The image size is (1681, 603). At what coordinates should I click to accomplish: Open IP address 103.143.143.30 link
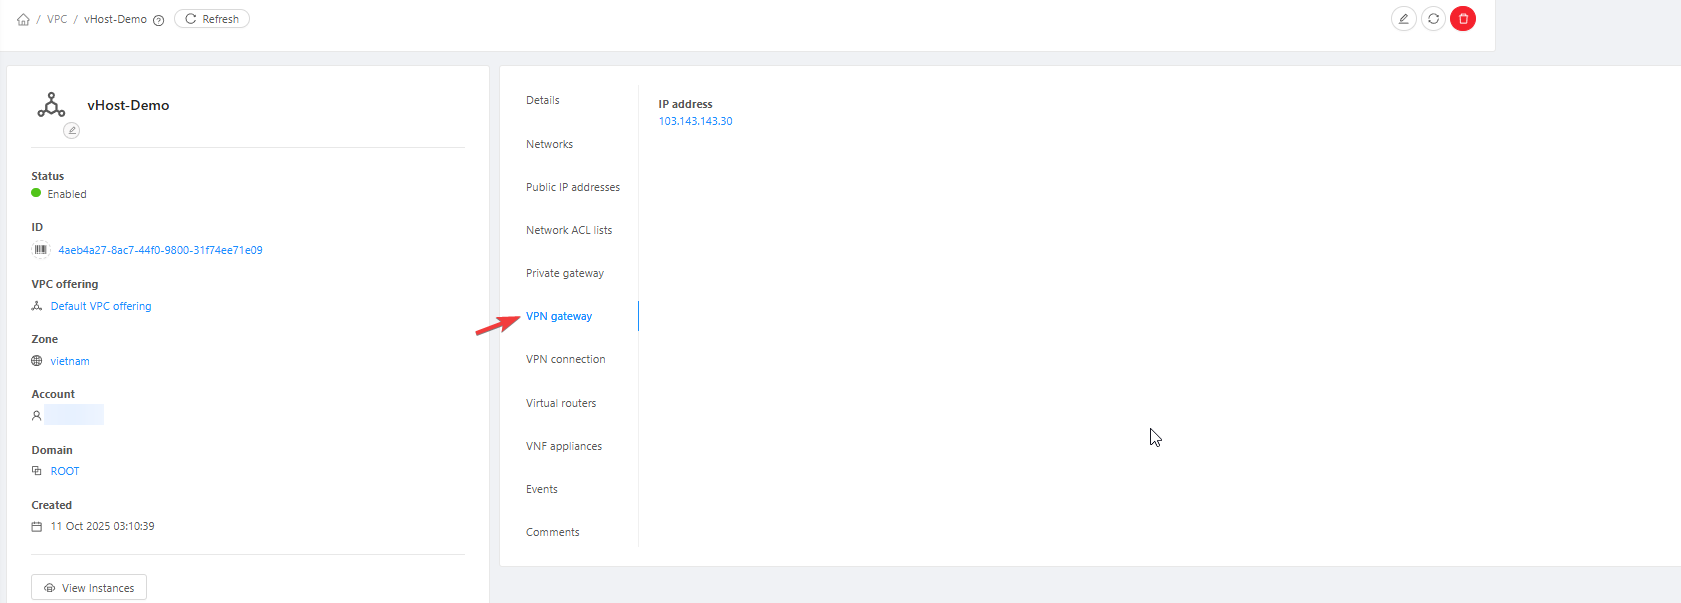pos(695,121)
